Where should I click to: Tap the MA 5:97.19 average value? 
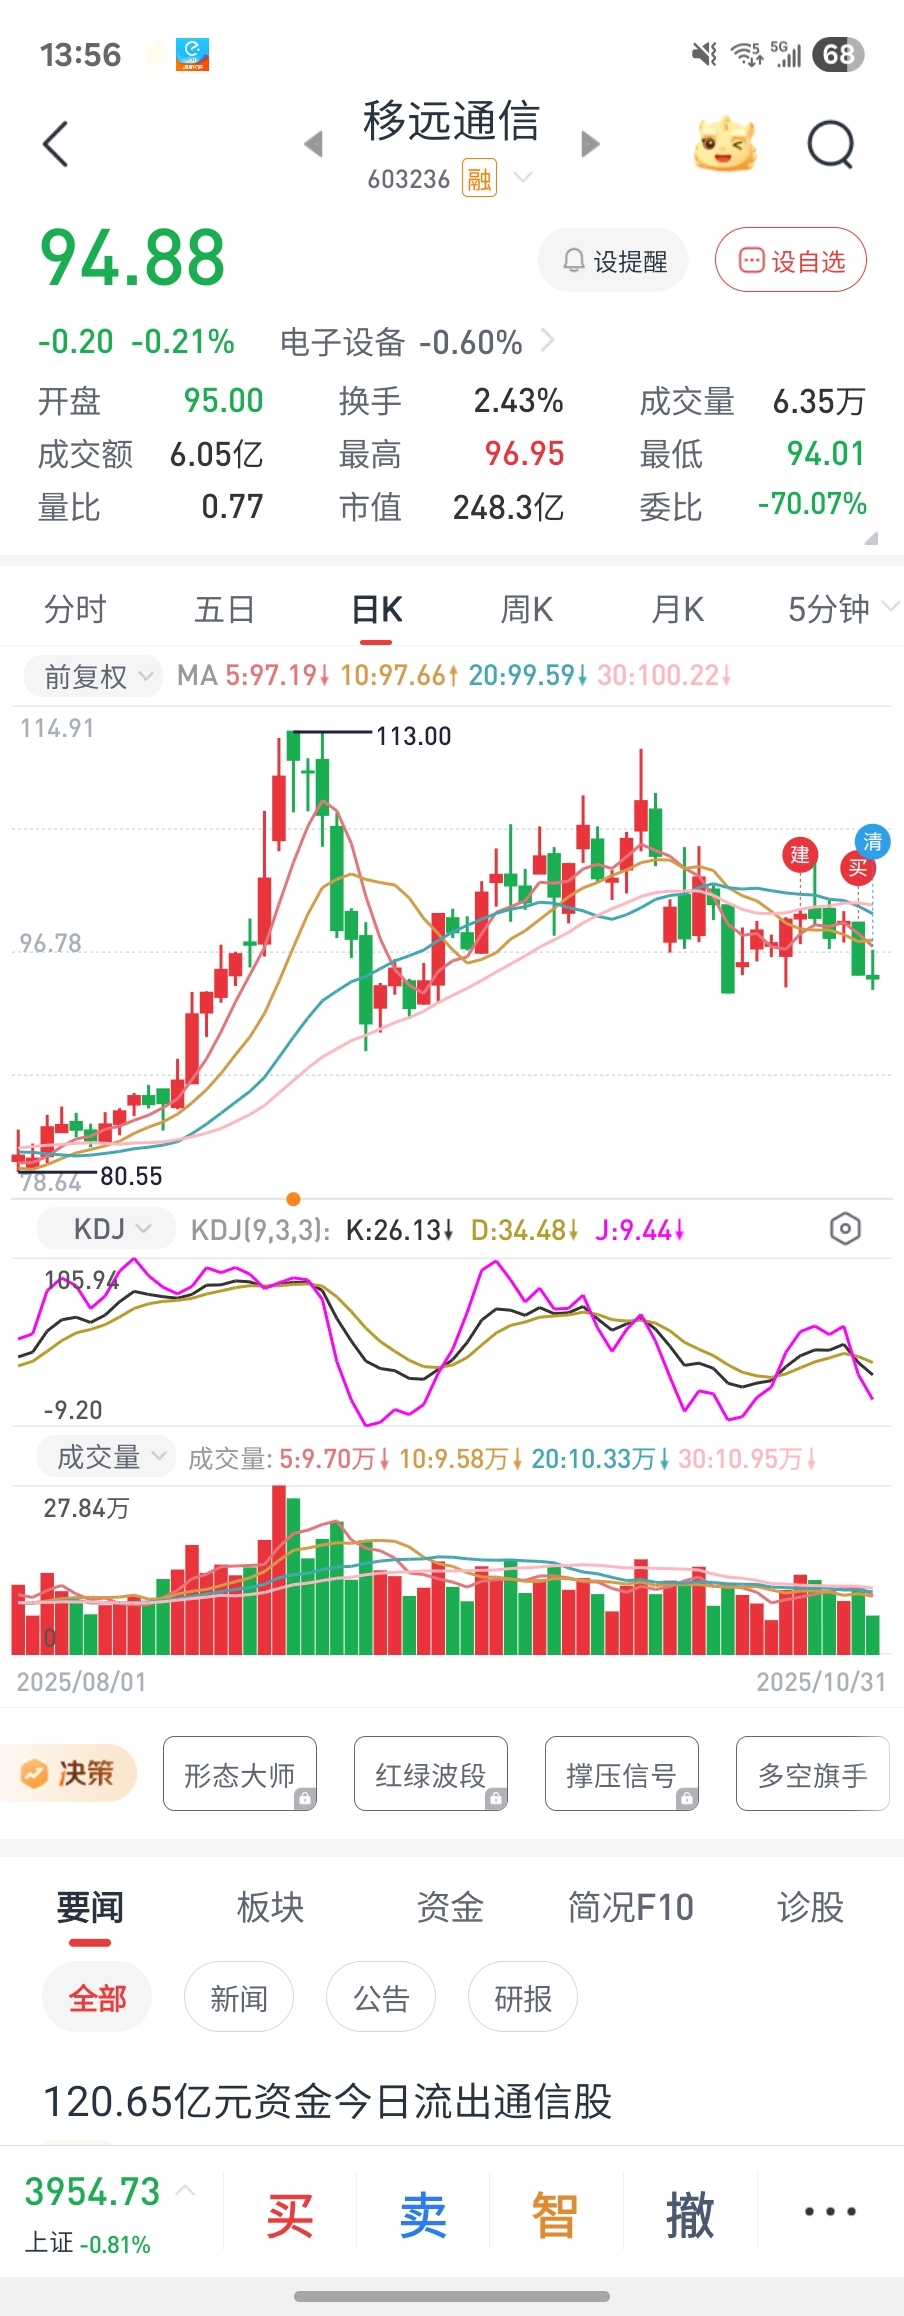point(277,676)
